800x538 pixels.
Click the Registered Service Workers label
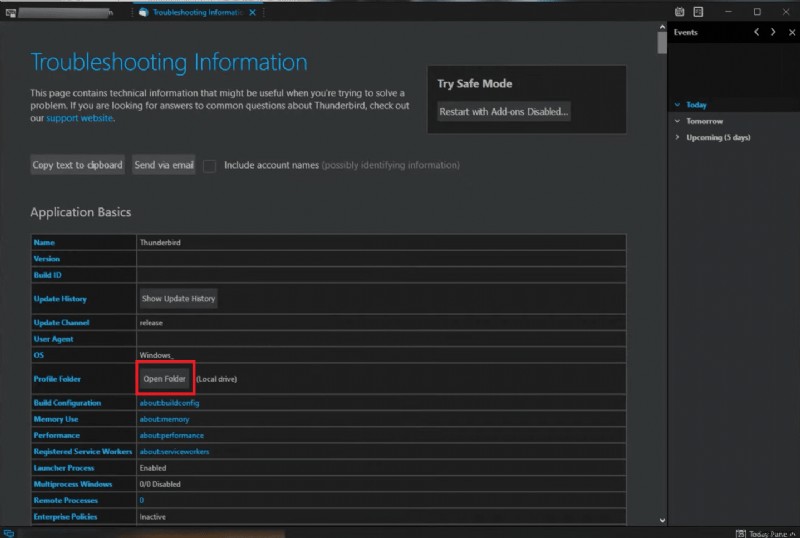click(83, 452)
